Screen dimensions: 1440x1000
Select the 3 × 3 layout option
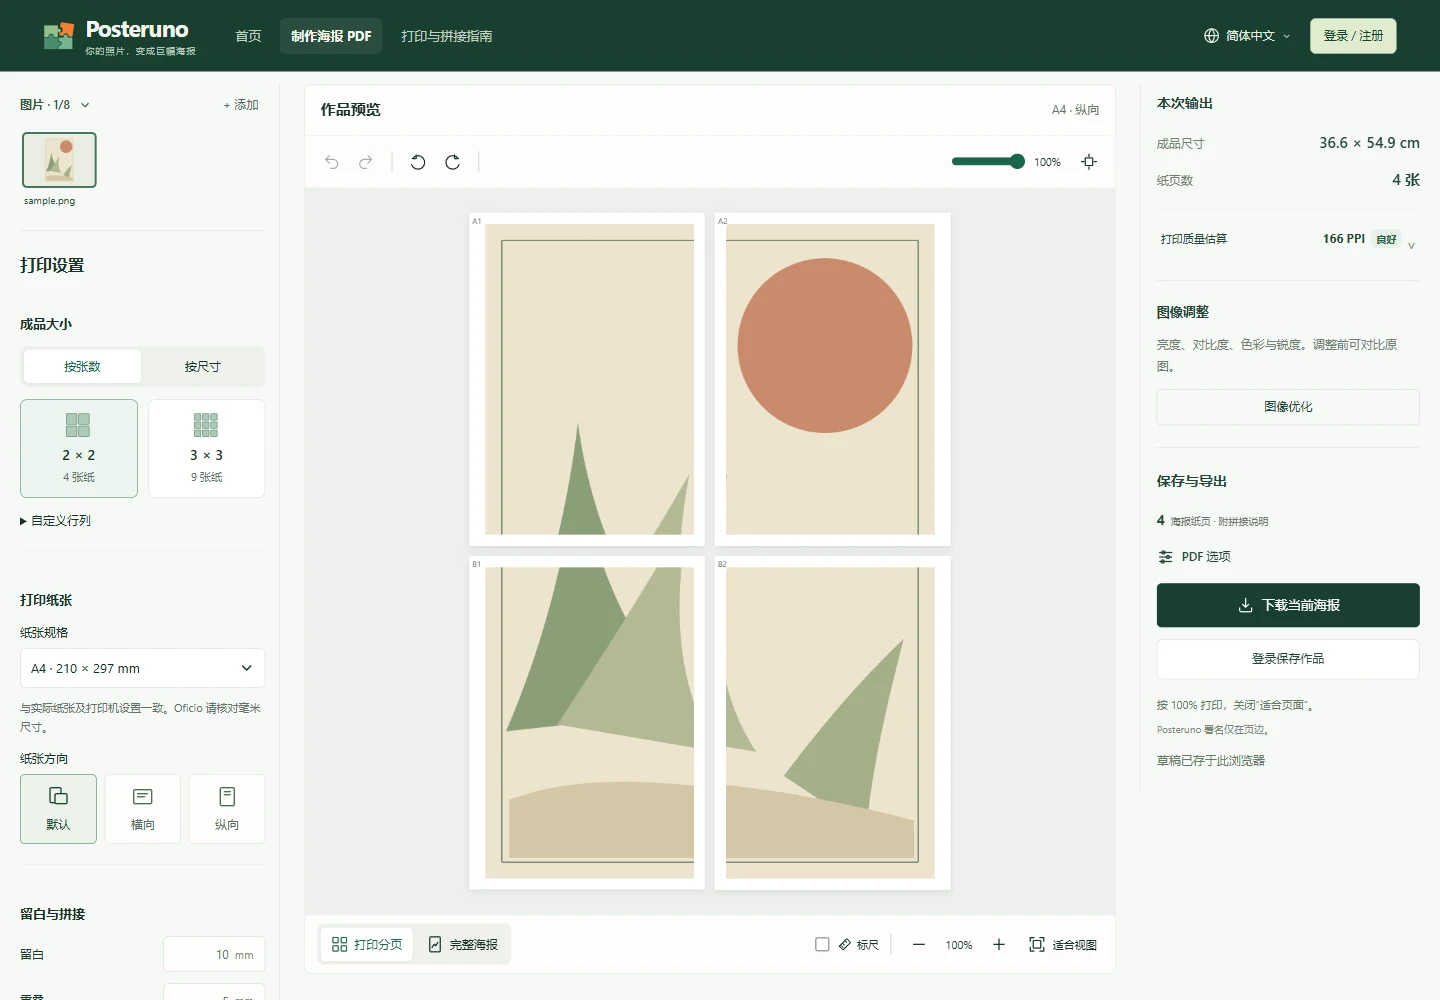click(206, 448)
